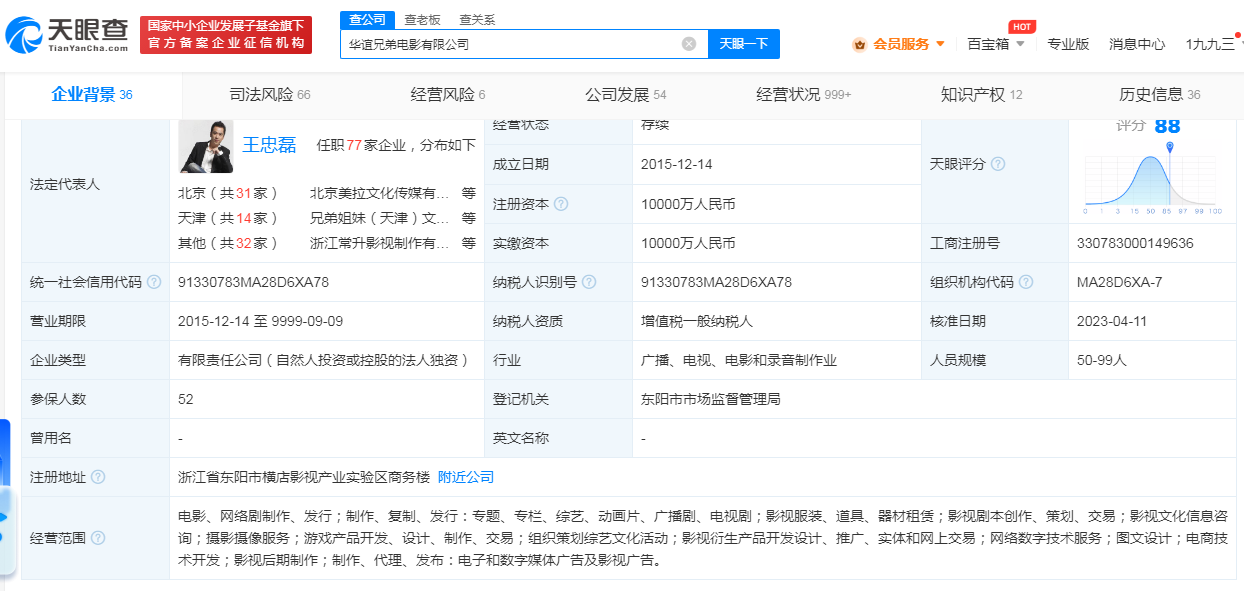Go to 专业版
1244x591 pixels.
[1068, 44]
